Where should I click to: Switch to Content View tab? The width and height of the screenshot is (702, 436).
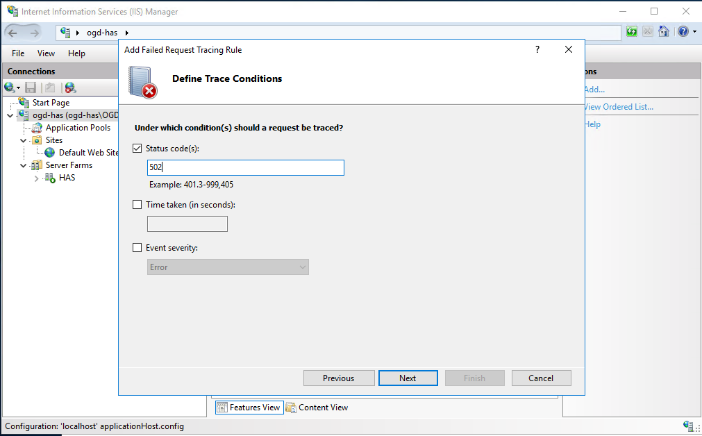317,407
